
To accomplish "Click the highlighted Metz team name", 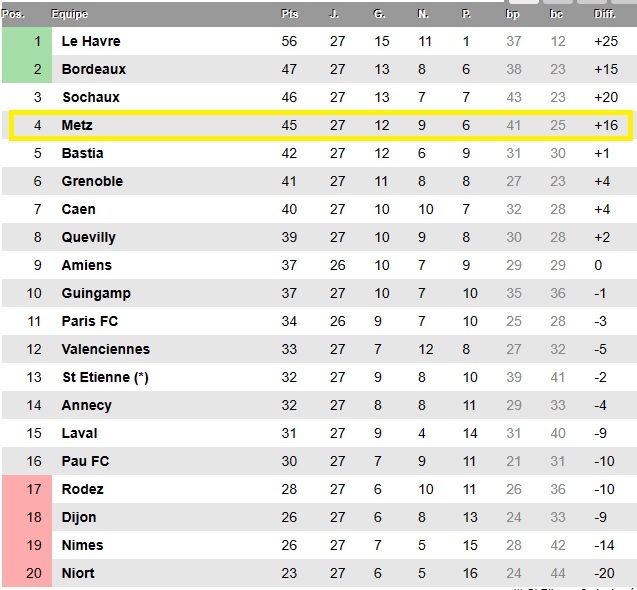I will point(78,125).
